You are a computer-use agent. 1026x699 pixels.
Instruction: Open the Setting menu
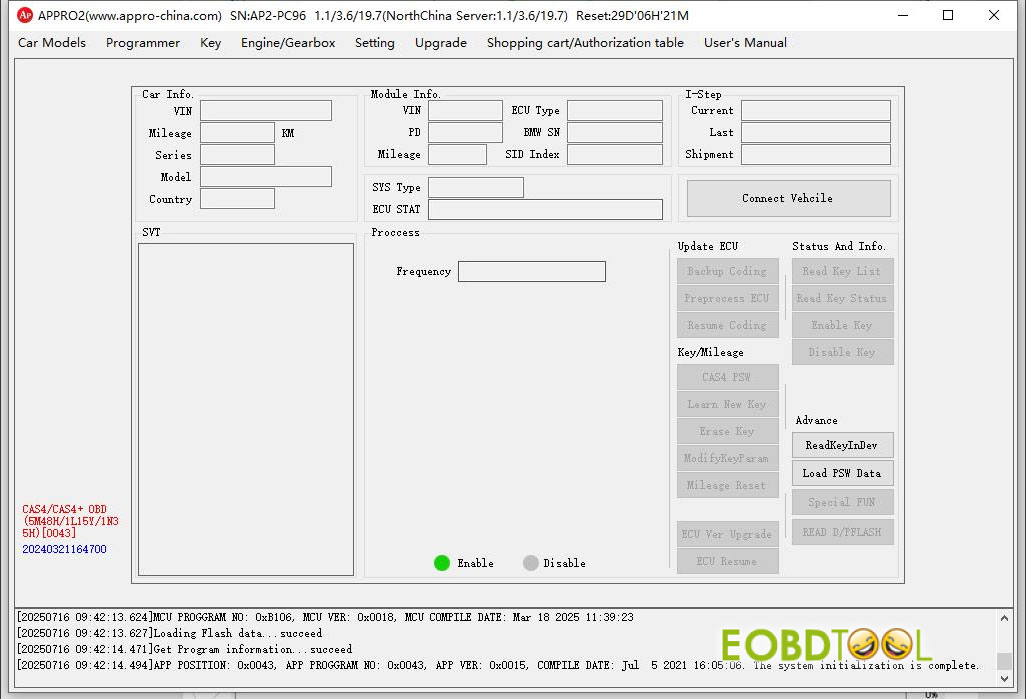click(x=374, y=43)
